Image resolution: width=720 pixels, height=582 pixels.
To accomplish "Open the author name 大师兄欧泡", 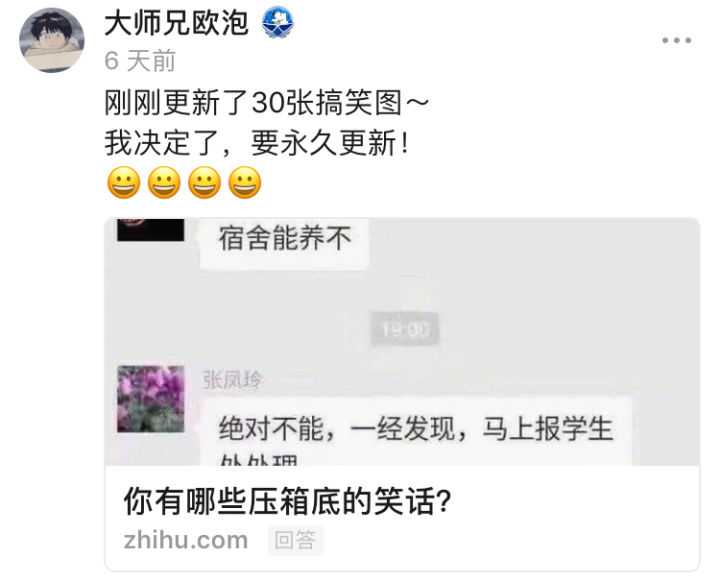I will click(177, 23).
